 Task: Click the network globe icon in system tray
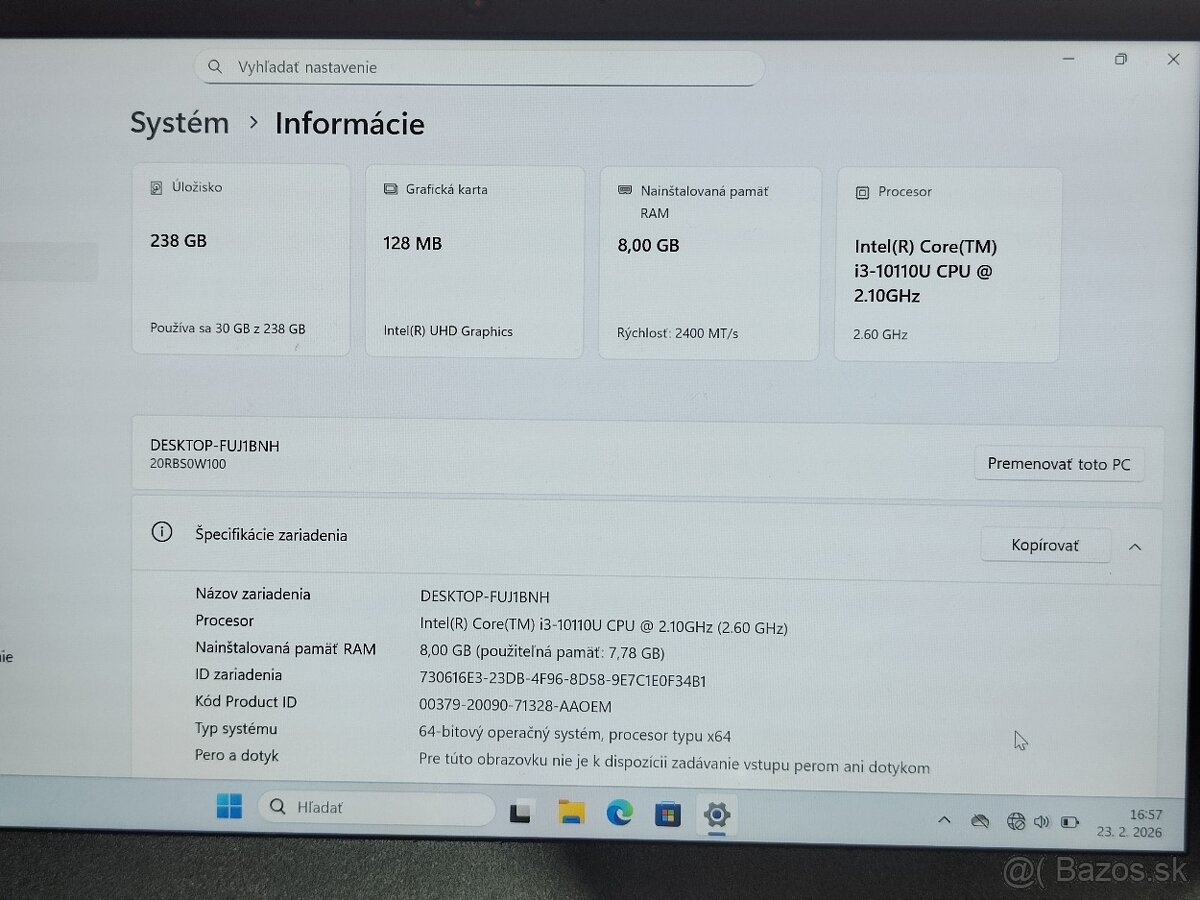point(1016,820)
